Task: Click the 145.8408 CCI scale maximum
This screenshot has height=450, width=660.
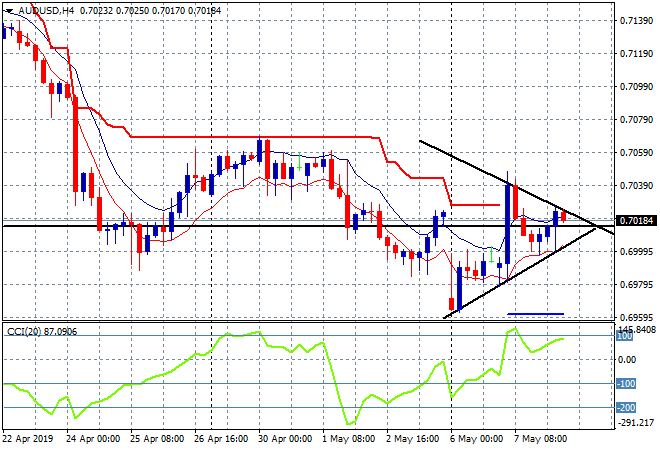Action: coord(637,329)
